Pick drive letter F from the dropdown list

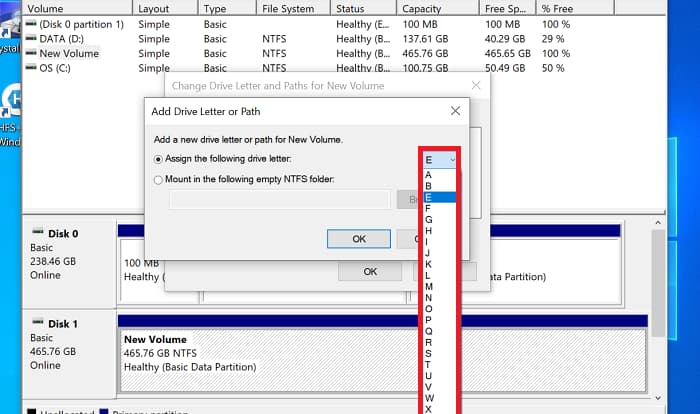(428, 208)
